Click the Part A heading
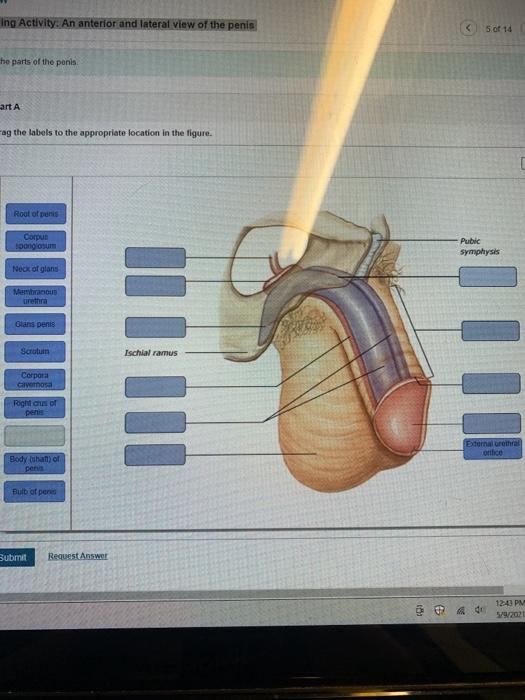525x700 pixels. [x=10, y=107]
